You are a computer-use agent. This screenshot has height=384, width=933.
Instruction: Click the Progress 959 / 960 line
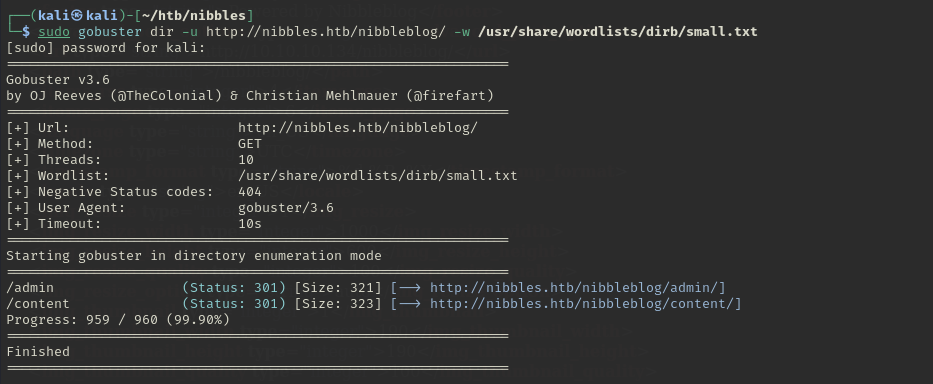point(118,320)
